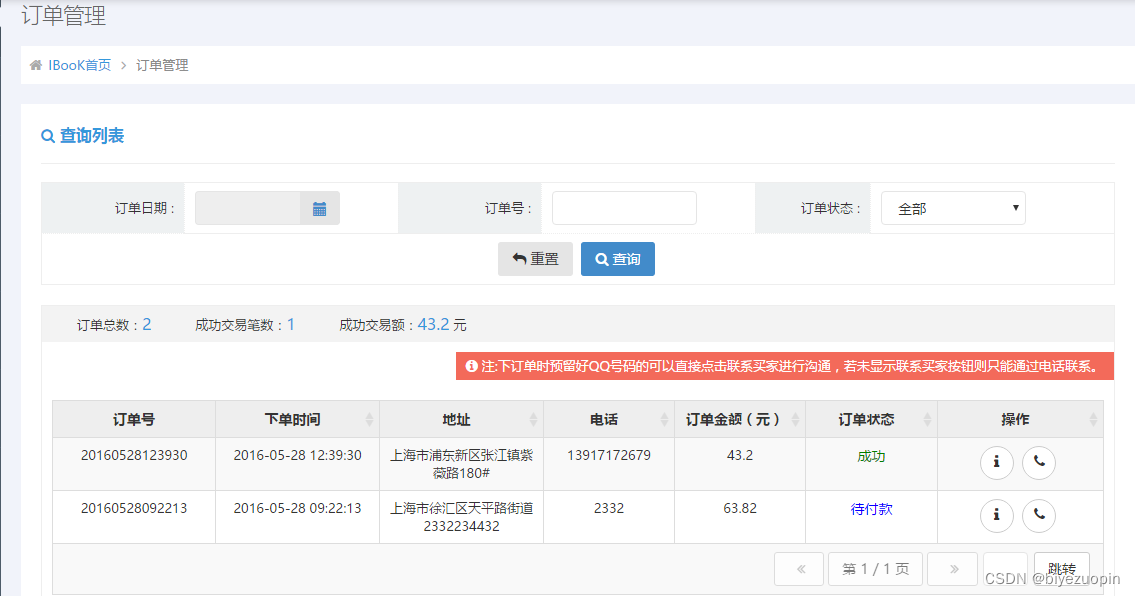This screenshot has width=1135, height=596.
Task: Contact buyer of order 20160528092213
Action: click(x=1039, y=515)
